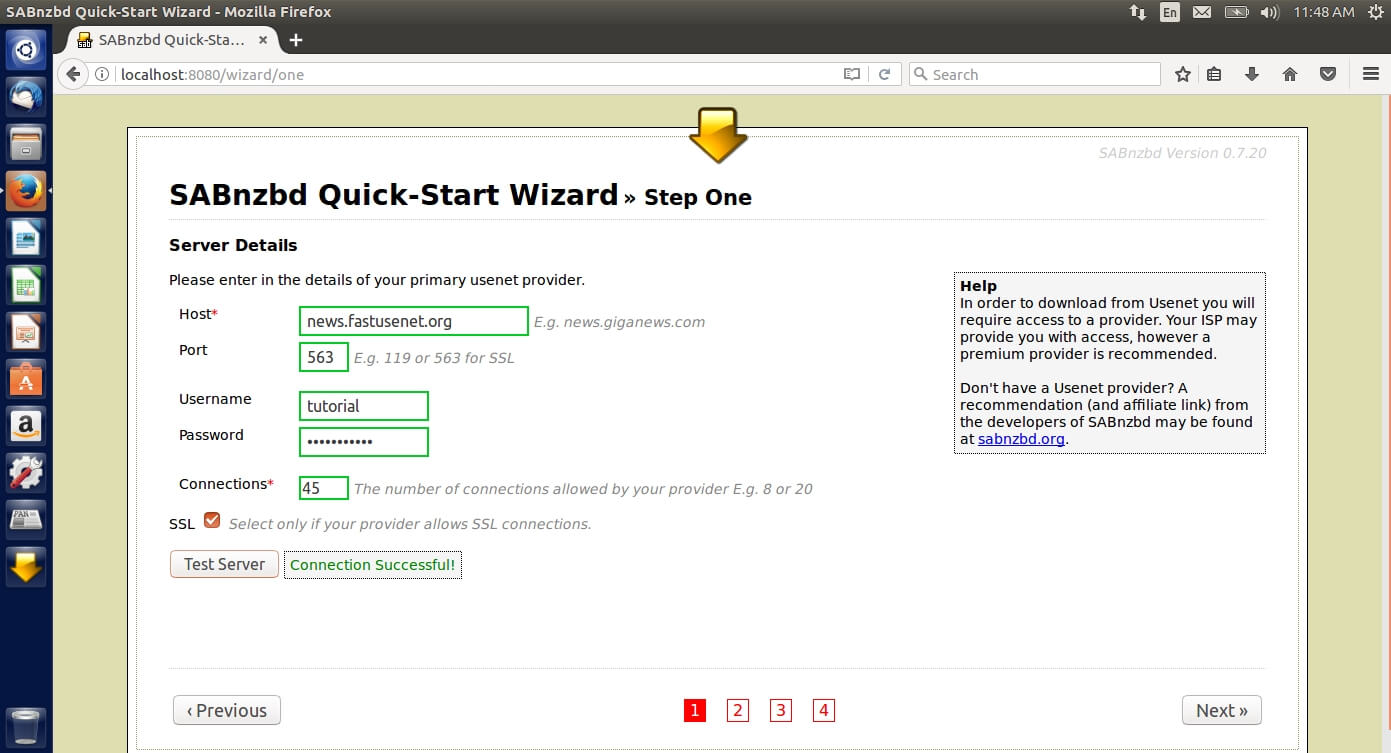Click the Username field containing tutorial
The image size is (1391, 753).
pos(363,406)
